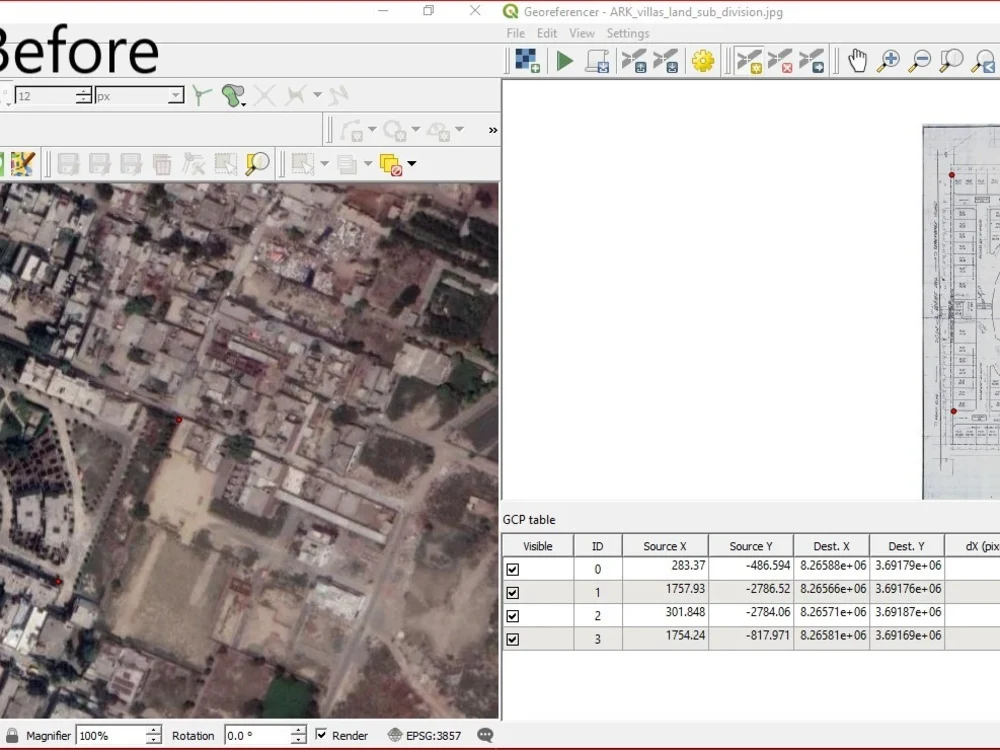1000x750 pixels.
Task: Open the File menu in Georeferencer
Action: [515, 33]
